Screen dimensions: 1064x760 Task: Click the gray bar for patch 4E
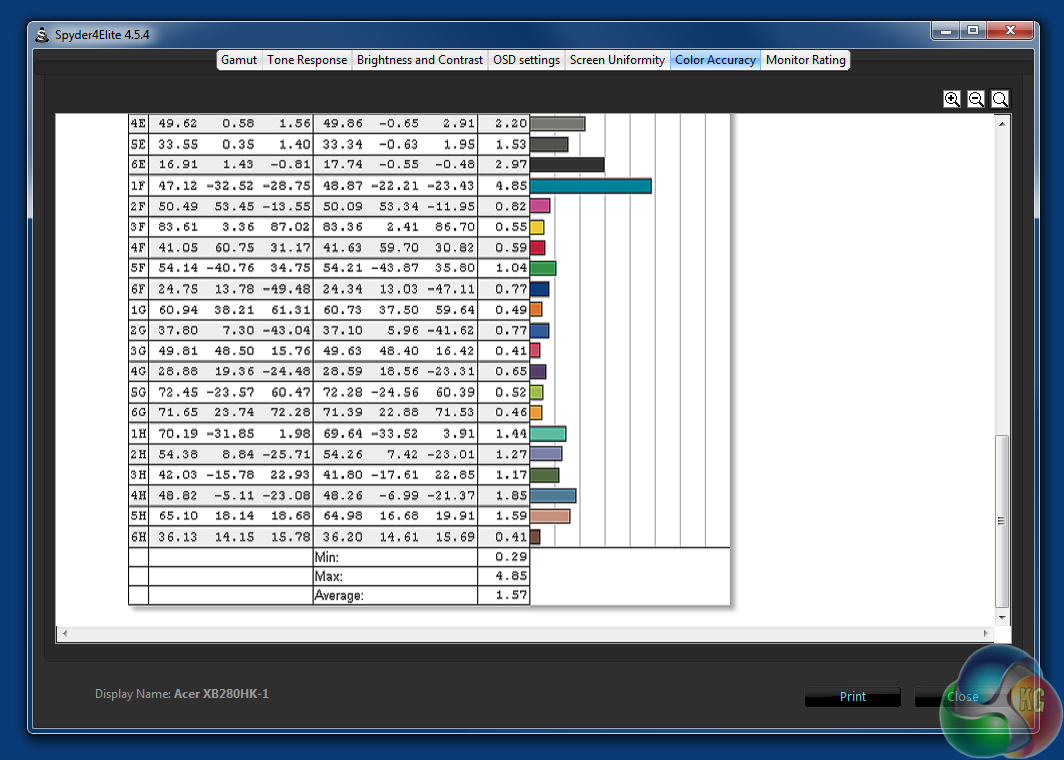pyautogui.click(x=557, y=124)
